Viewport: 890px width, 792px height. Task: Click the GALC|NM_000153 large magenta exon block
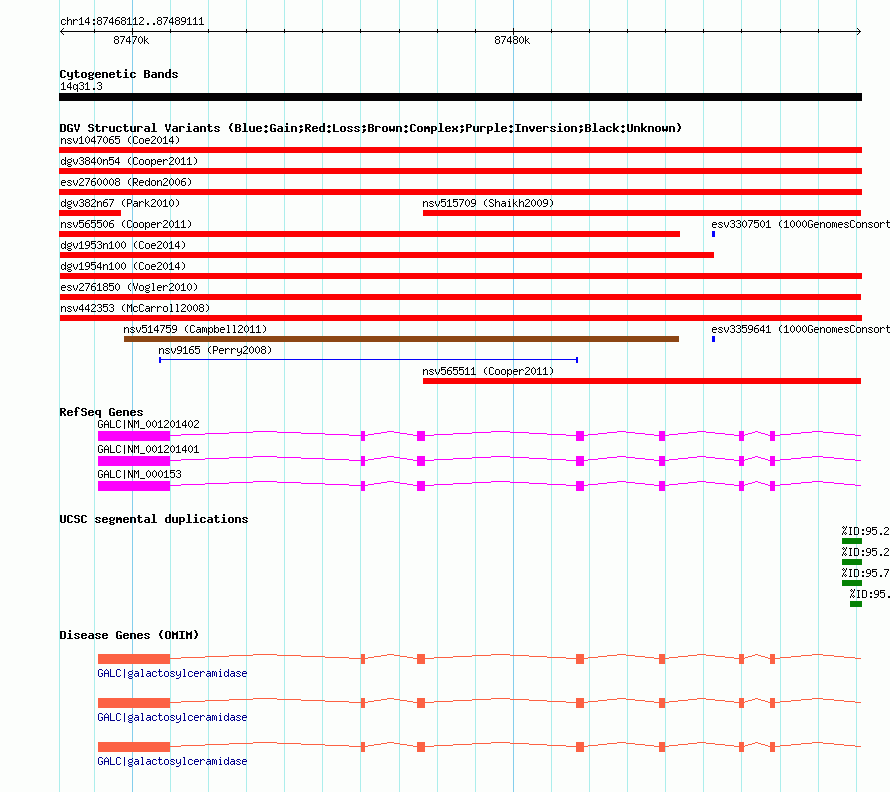[x=134, y=486]
